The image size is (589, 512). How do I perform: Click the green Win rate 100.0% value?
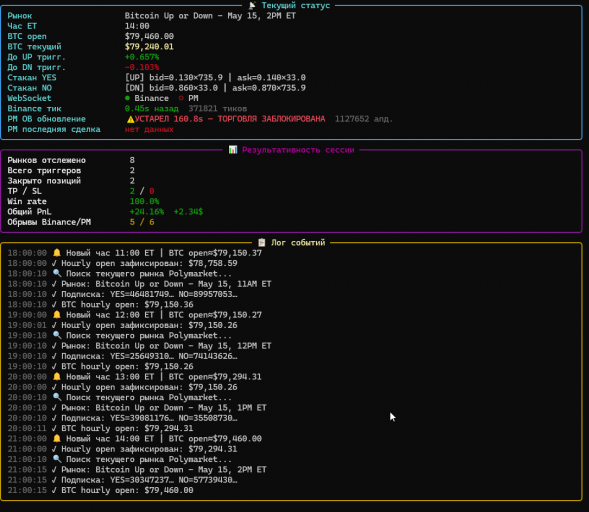tap(144, 201)
